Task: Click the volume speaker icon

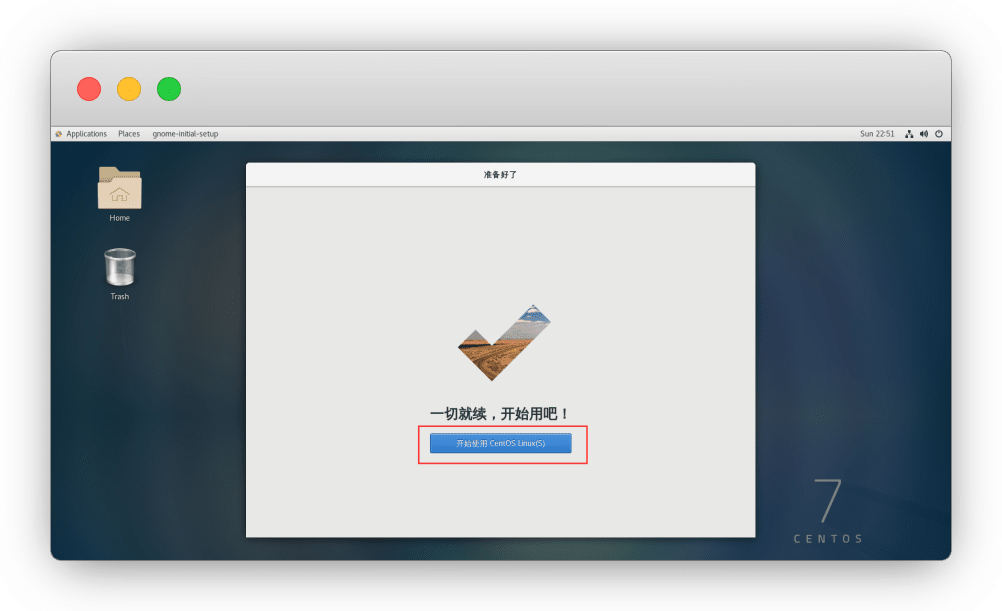Action: [x=924, y=134]
